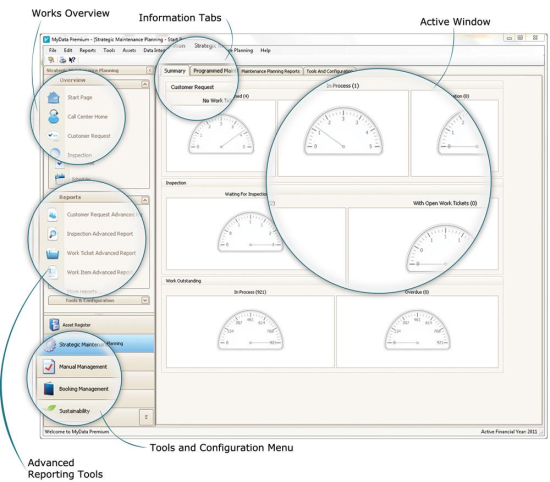Click the Waiting For Inspection label
Screen dimensions: 550x482
pyautogui.click(x=246, y=194)
